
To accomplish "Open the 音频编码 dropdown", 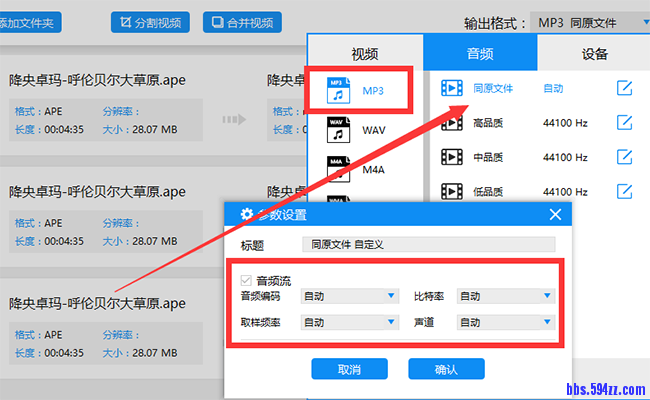I will [x=349, y=296].
